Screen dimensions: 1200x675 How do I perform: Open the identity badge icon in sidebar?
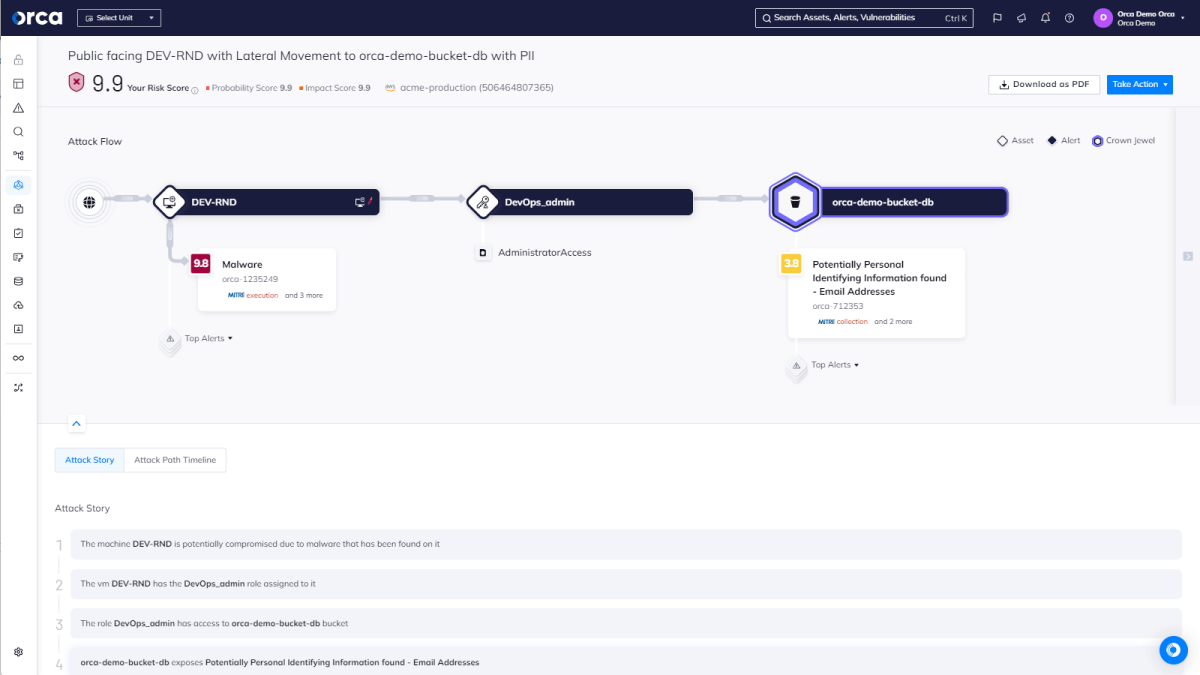[x=18, y=328]
